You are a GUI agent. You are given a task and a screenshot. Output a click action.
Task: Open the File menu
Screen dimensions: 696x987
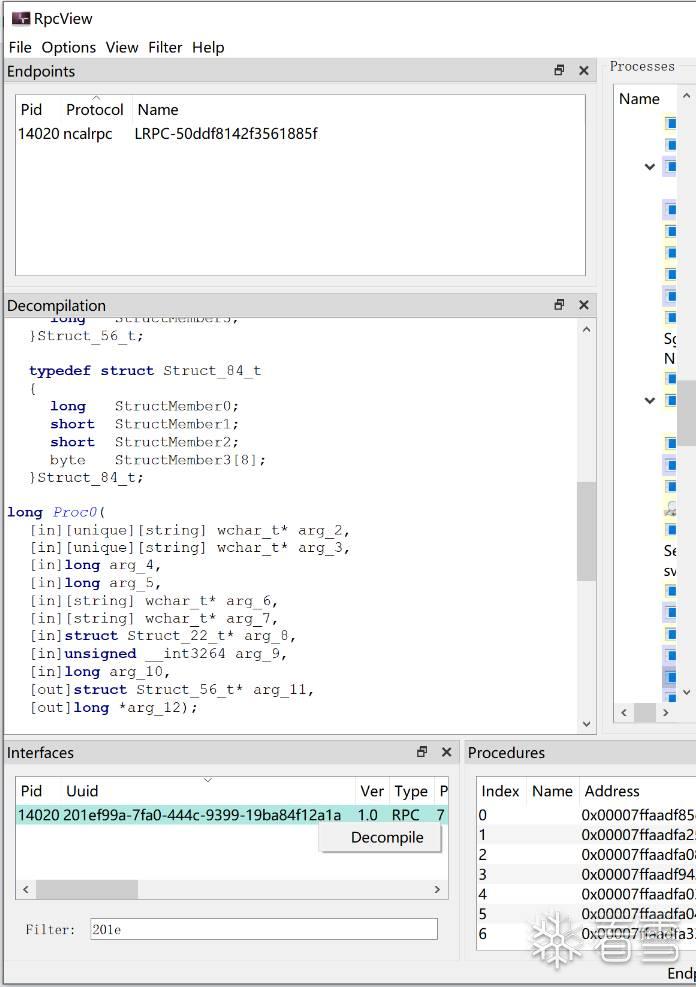20,47
